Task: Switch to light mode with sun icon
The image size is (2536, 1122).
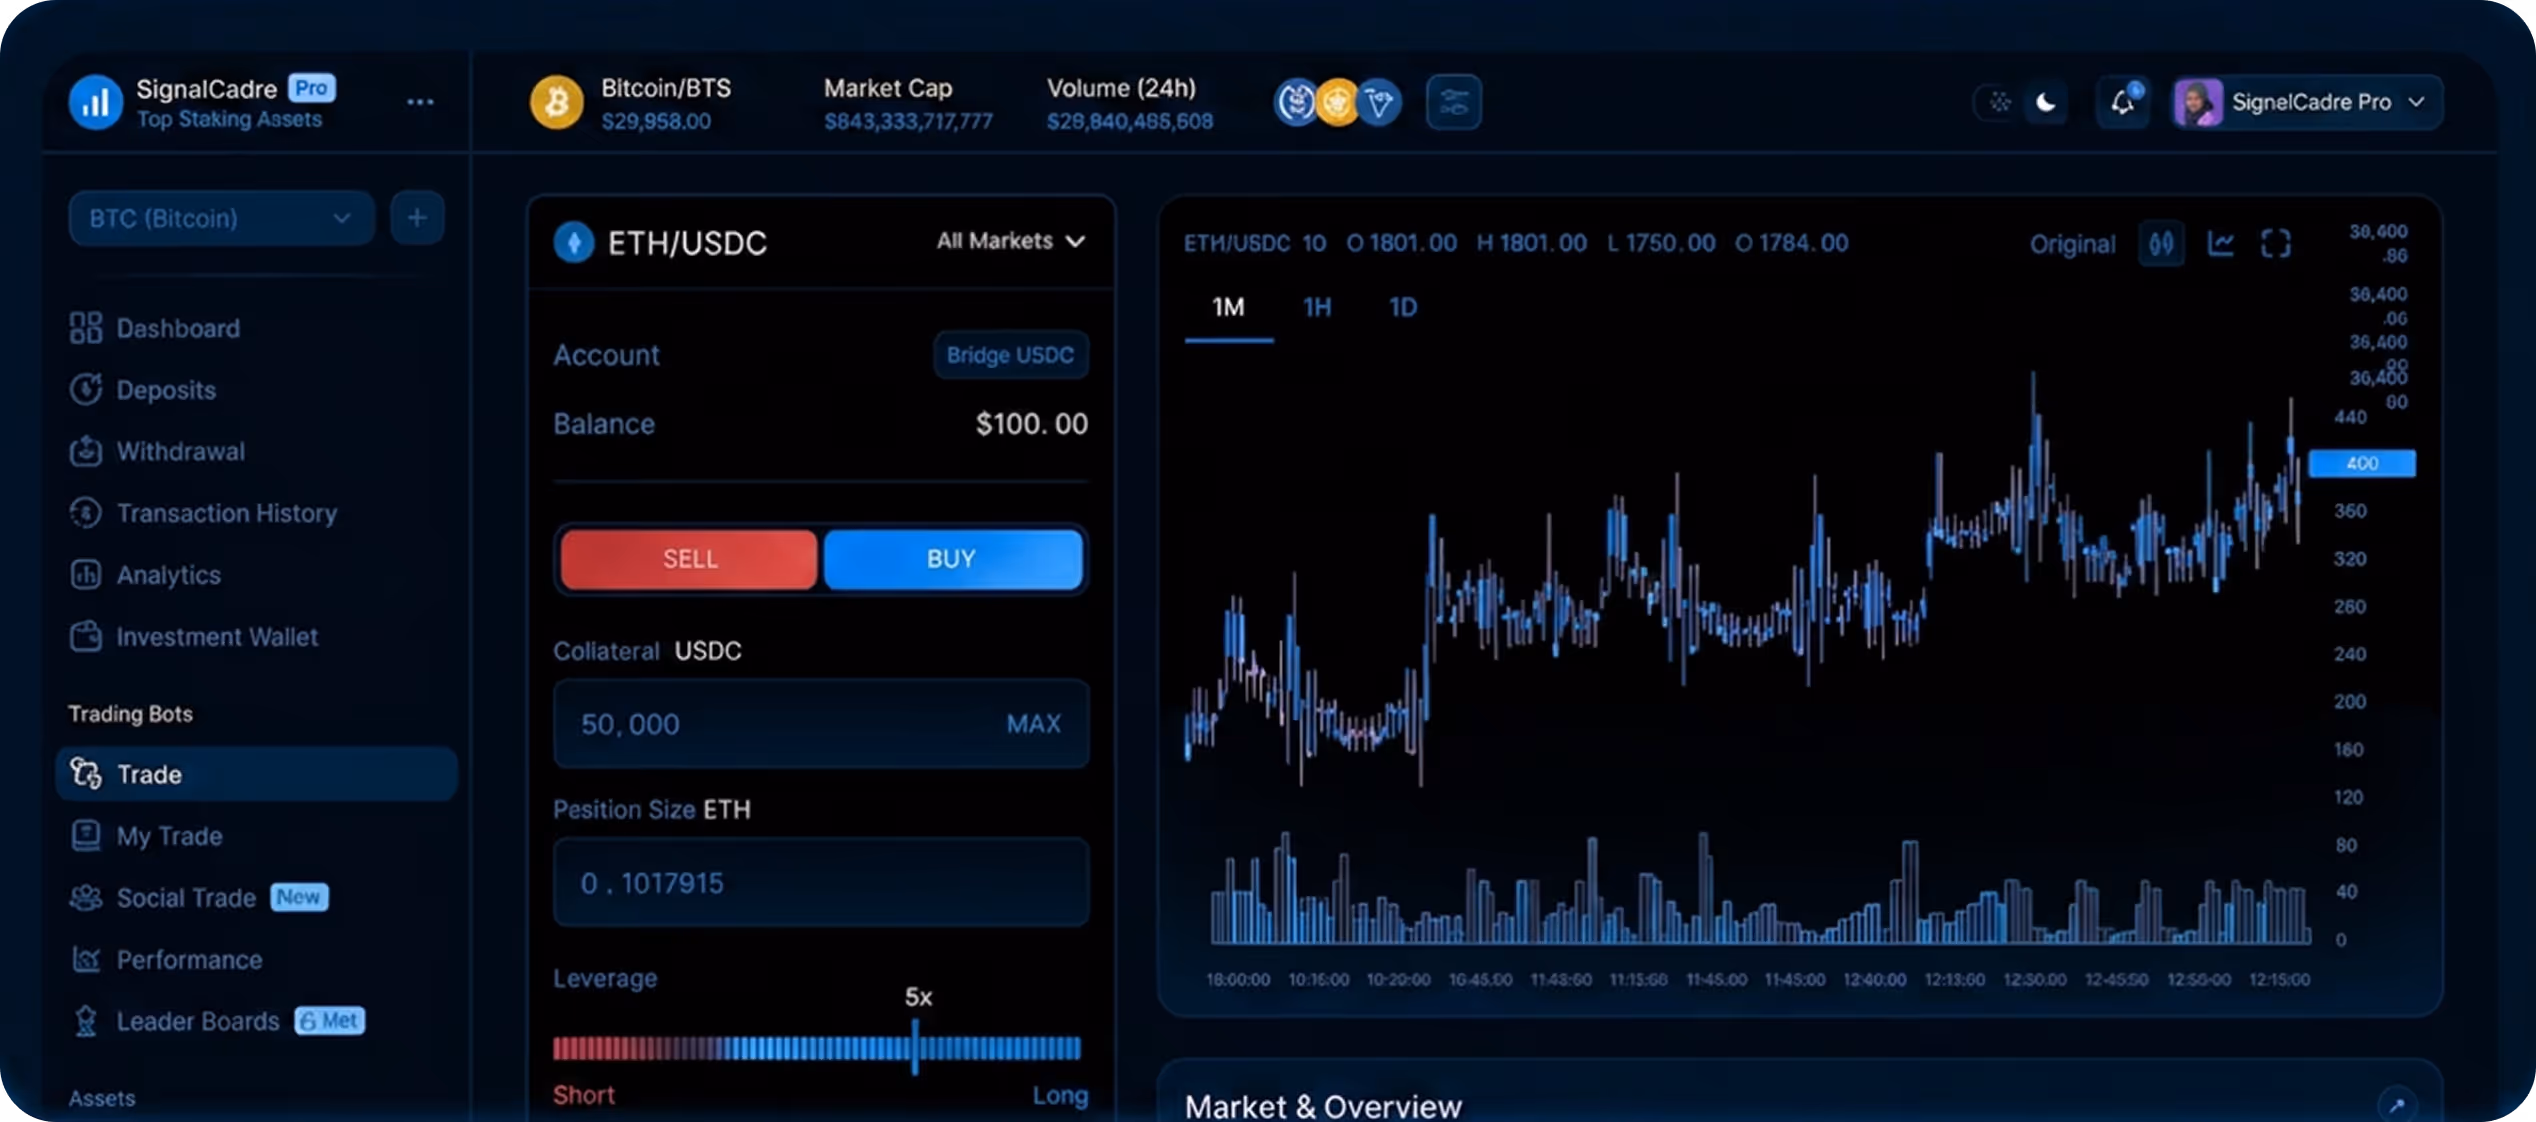Action: [x=1999, y=102]
